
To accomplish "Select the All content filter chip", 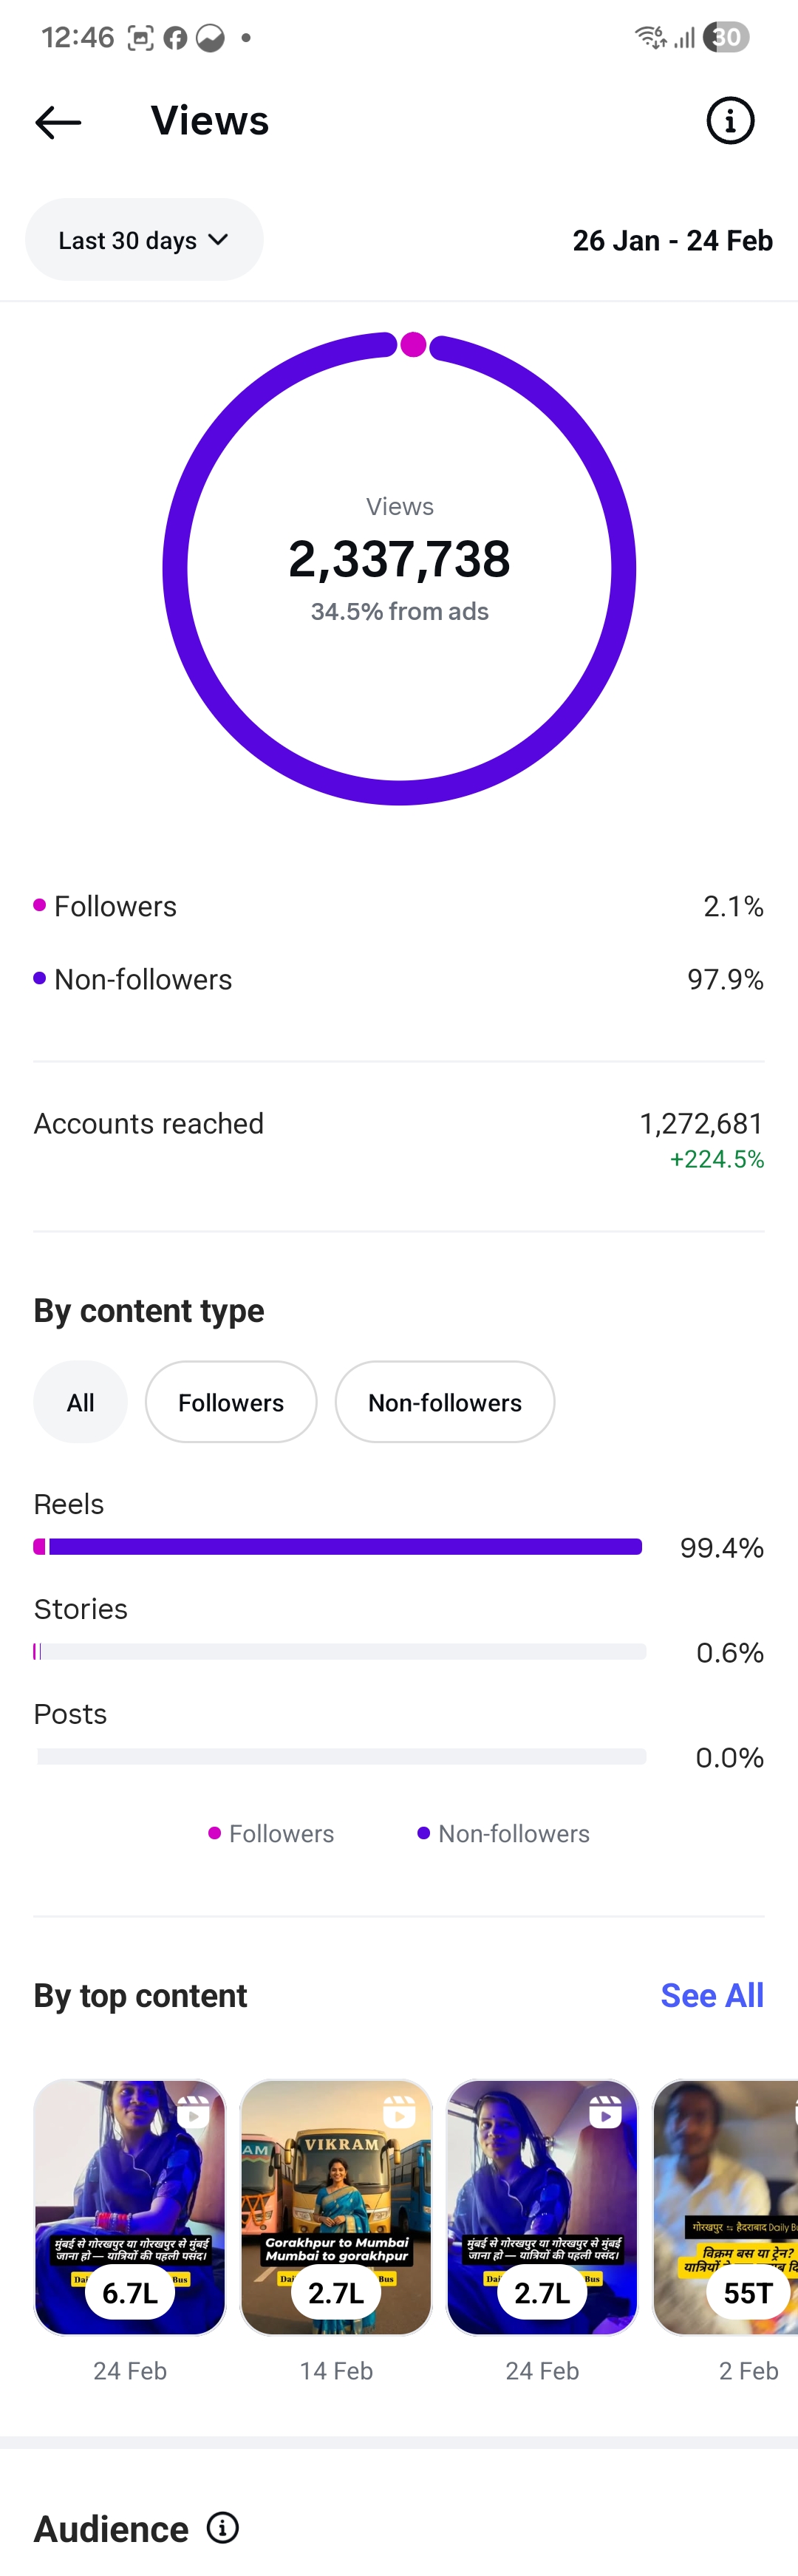I will click(80, 1402).
